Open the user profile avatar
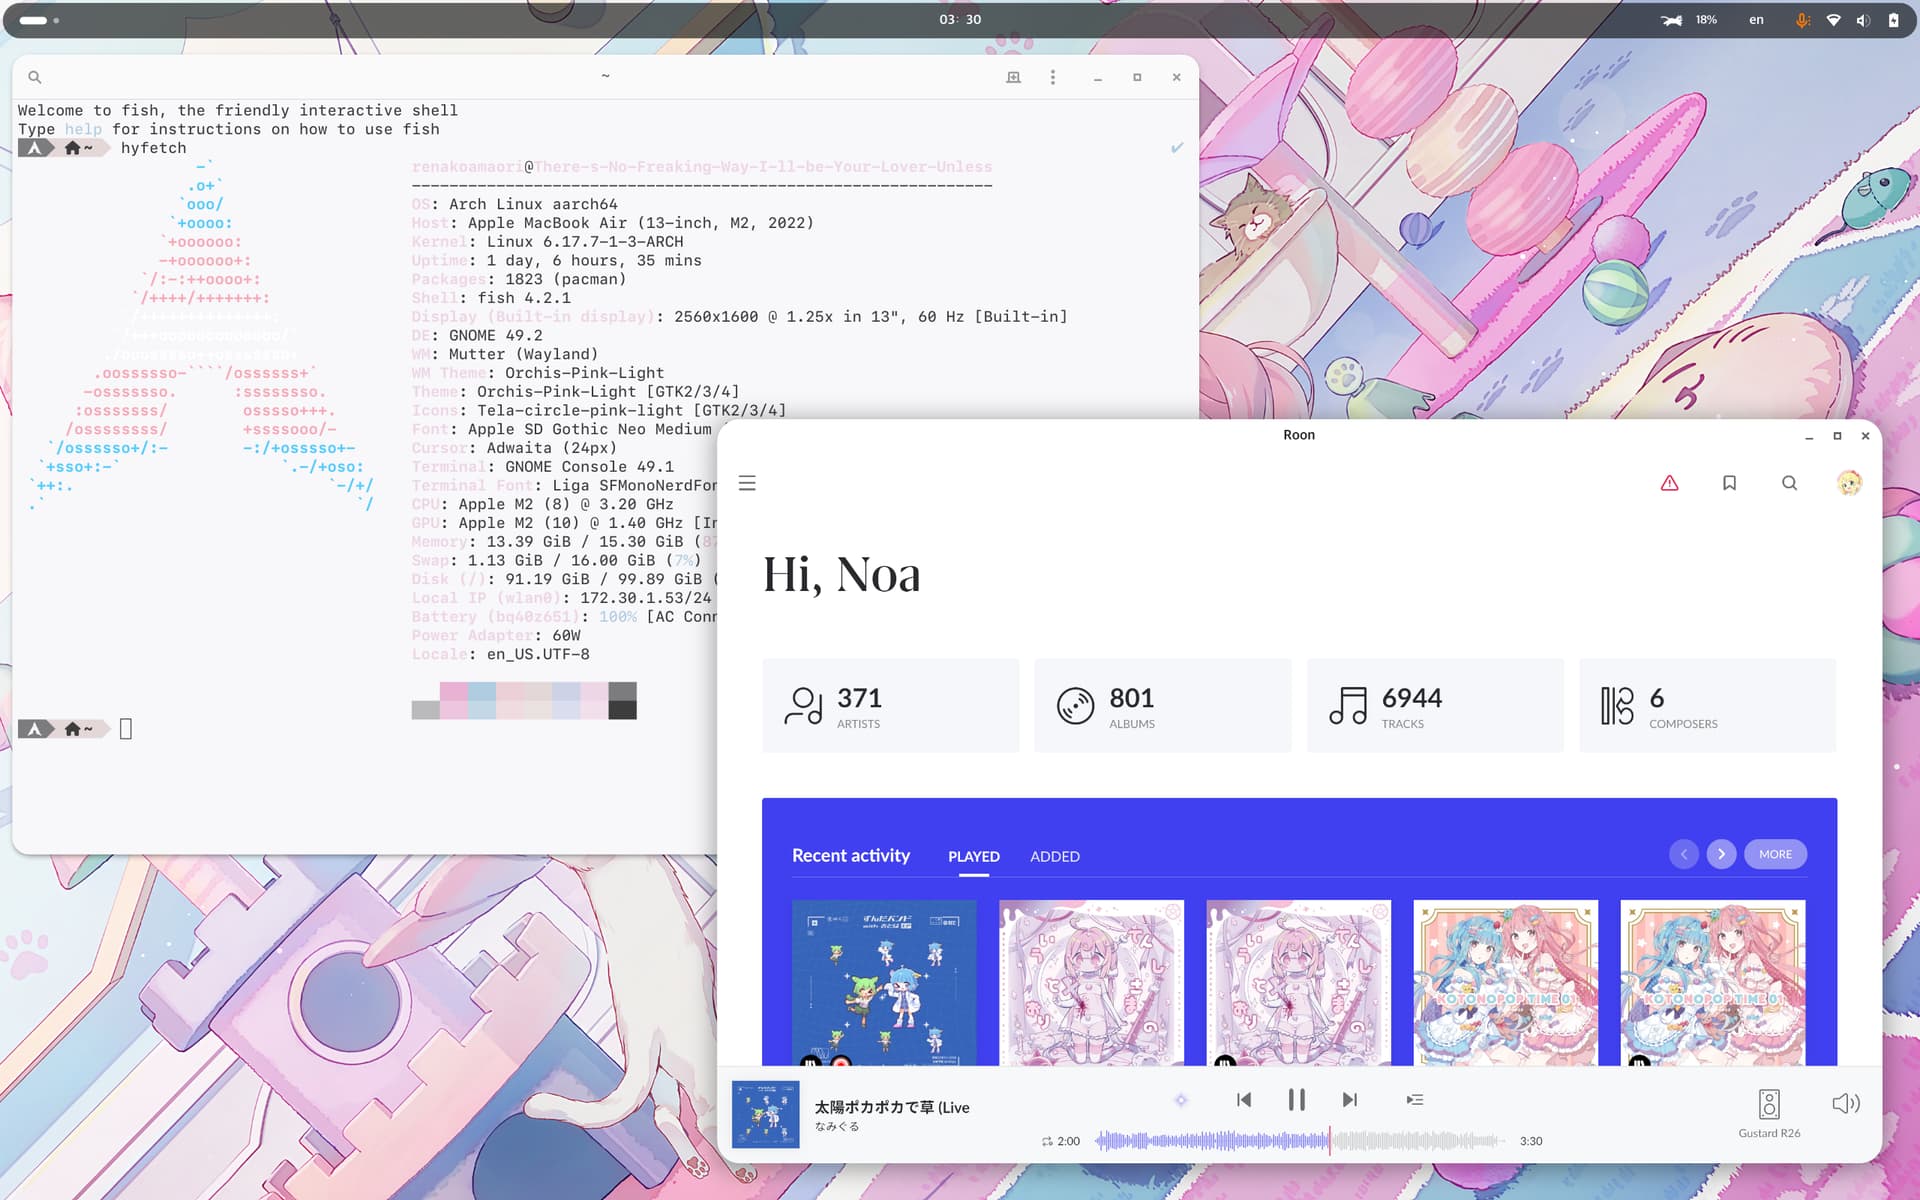This screenshot has height=1200, width=1920. click(x=1849, y=483)
